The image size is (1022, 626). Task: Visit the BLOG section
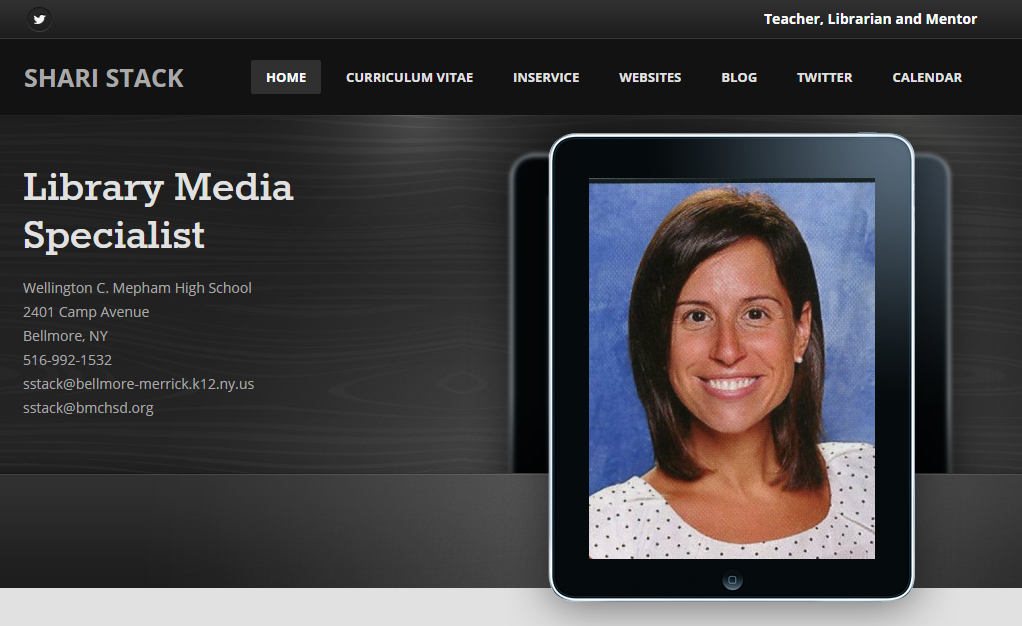[x=738, y=76]
